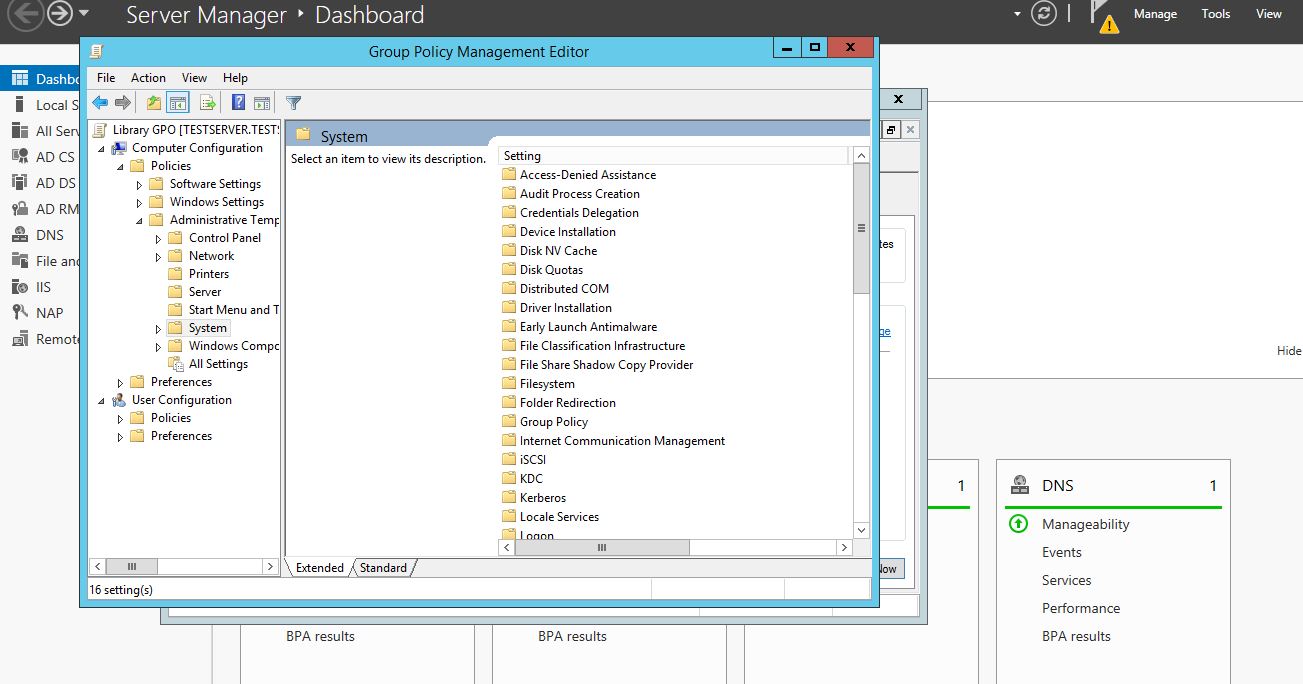Viewport: 1303px width, 684px height.
Task: Click Server Manager refresh icon
Action: click(1044, 14)
